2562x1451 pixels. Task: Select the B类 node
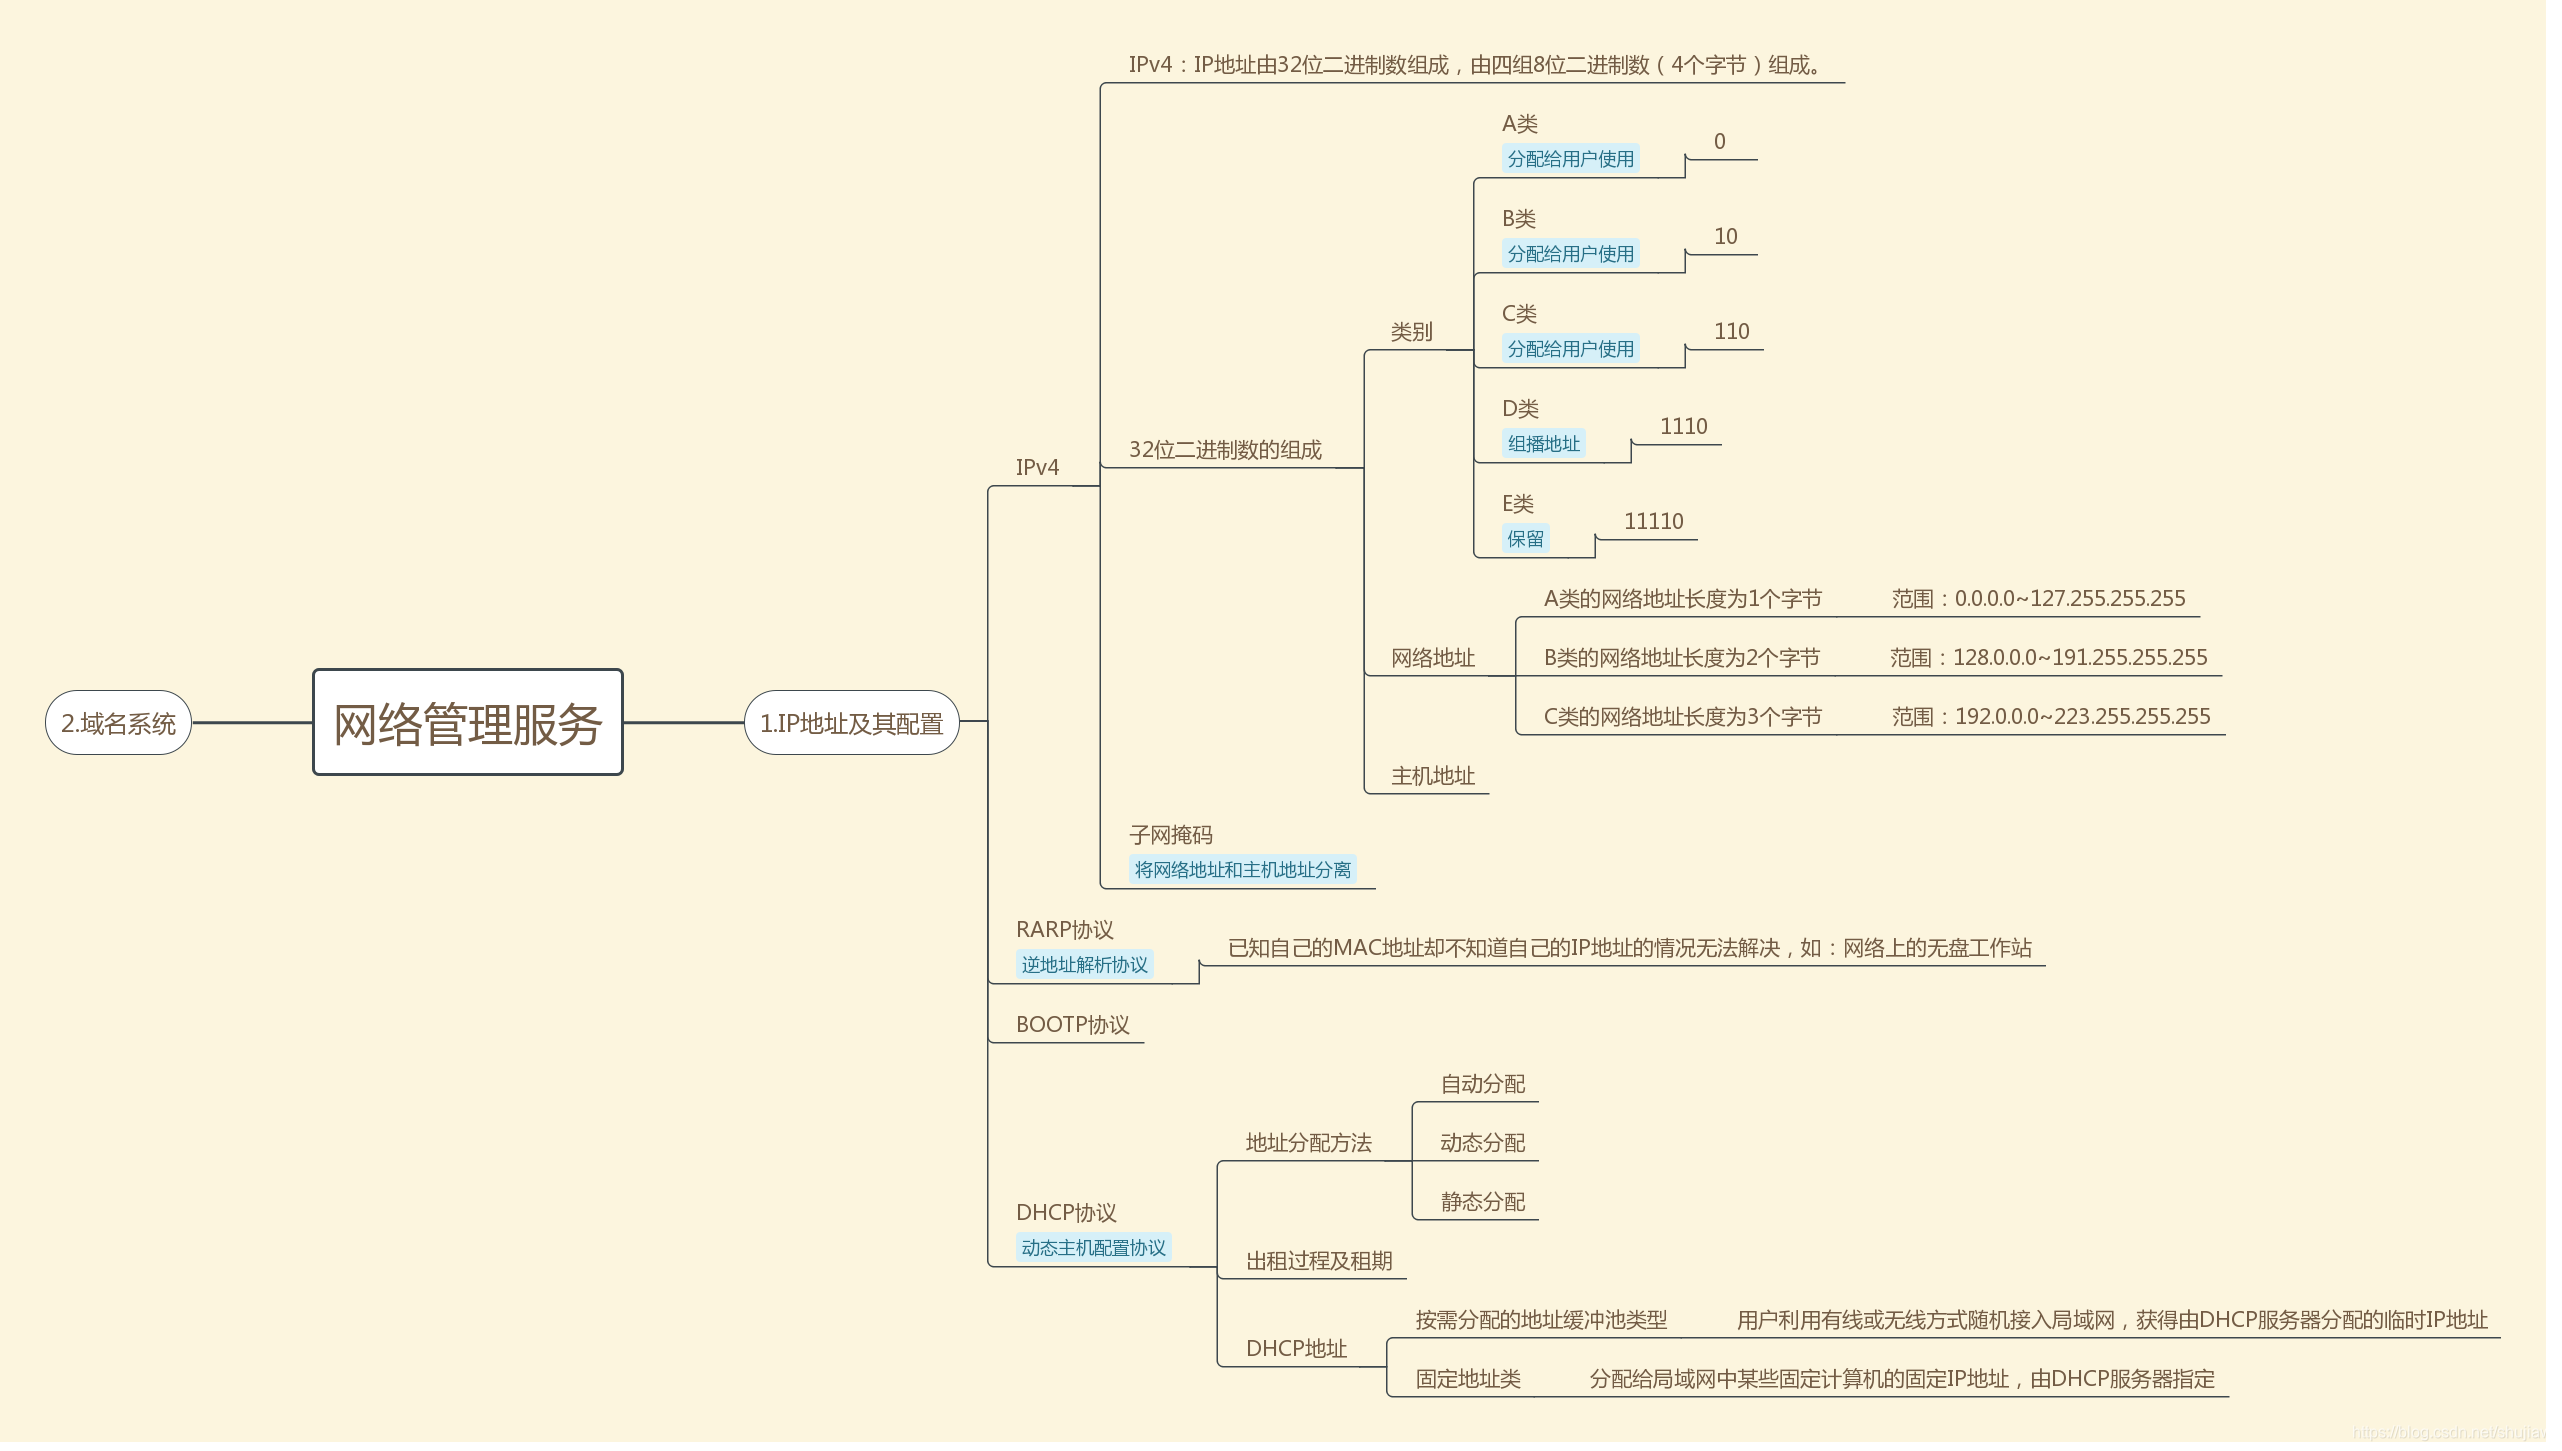[x=1519, y=219]
